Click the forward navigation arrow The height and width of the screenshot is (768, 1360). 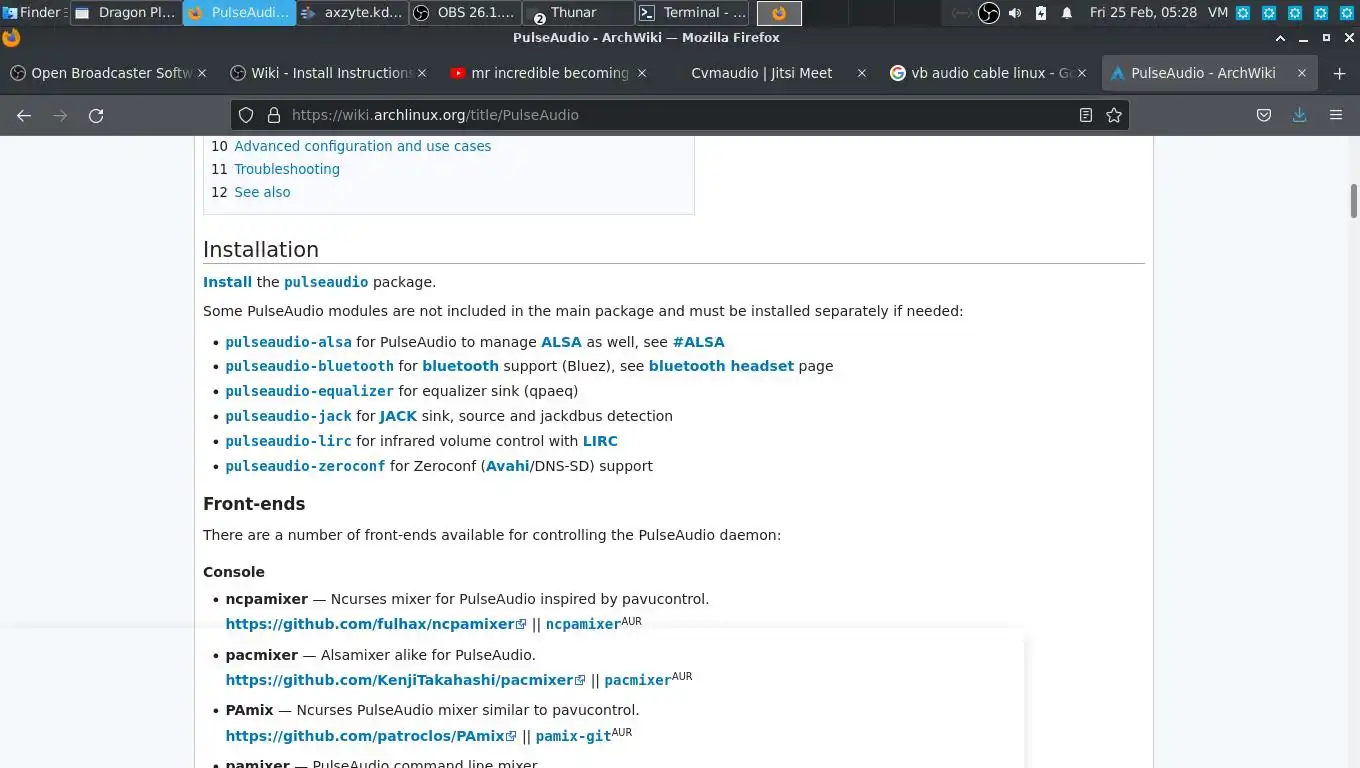click(x=60, y=115)
